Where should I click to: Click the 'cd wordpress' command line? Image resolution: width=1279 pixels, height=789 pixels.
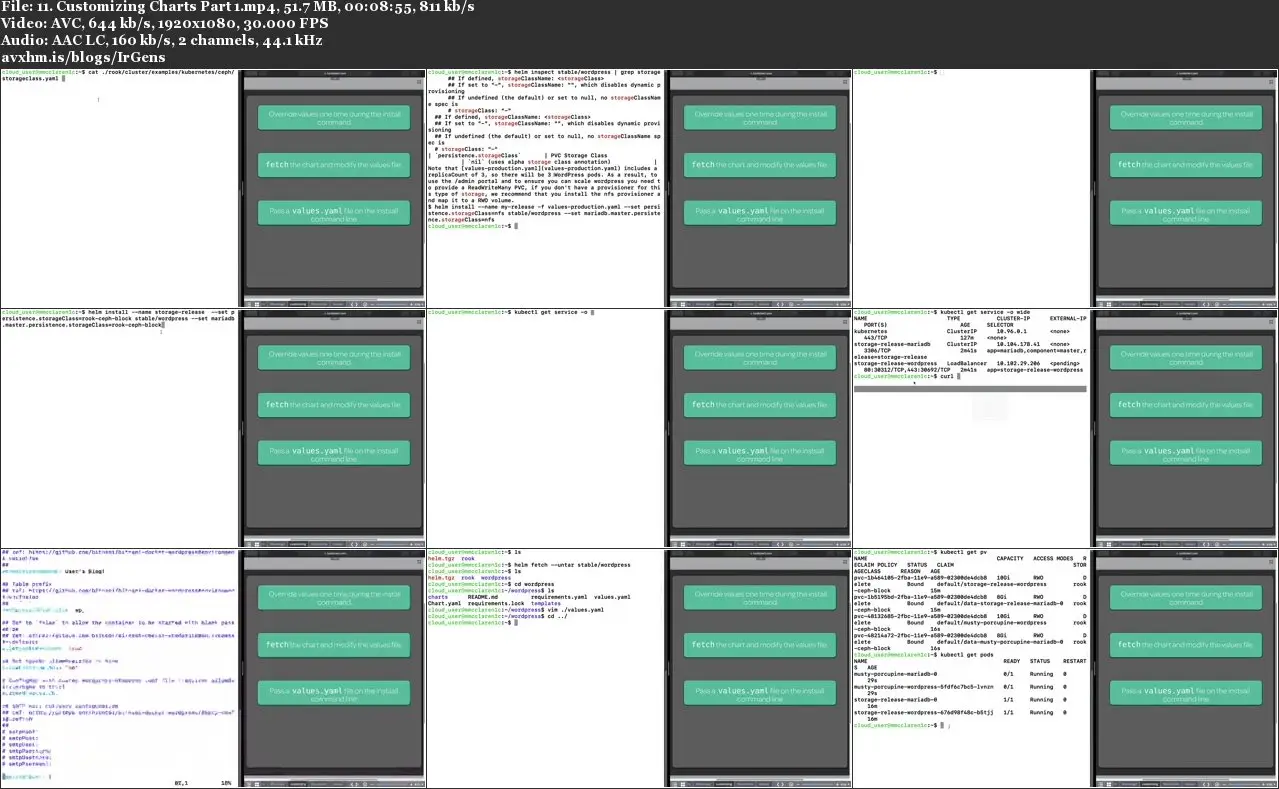(x=532, y=584)
